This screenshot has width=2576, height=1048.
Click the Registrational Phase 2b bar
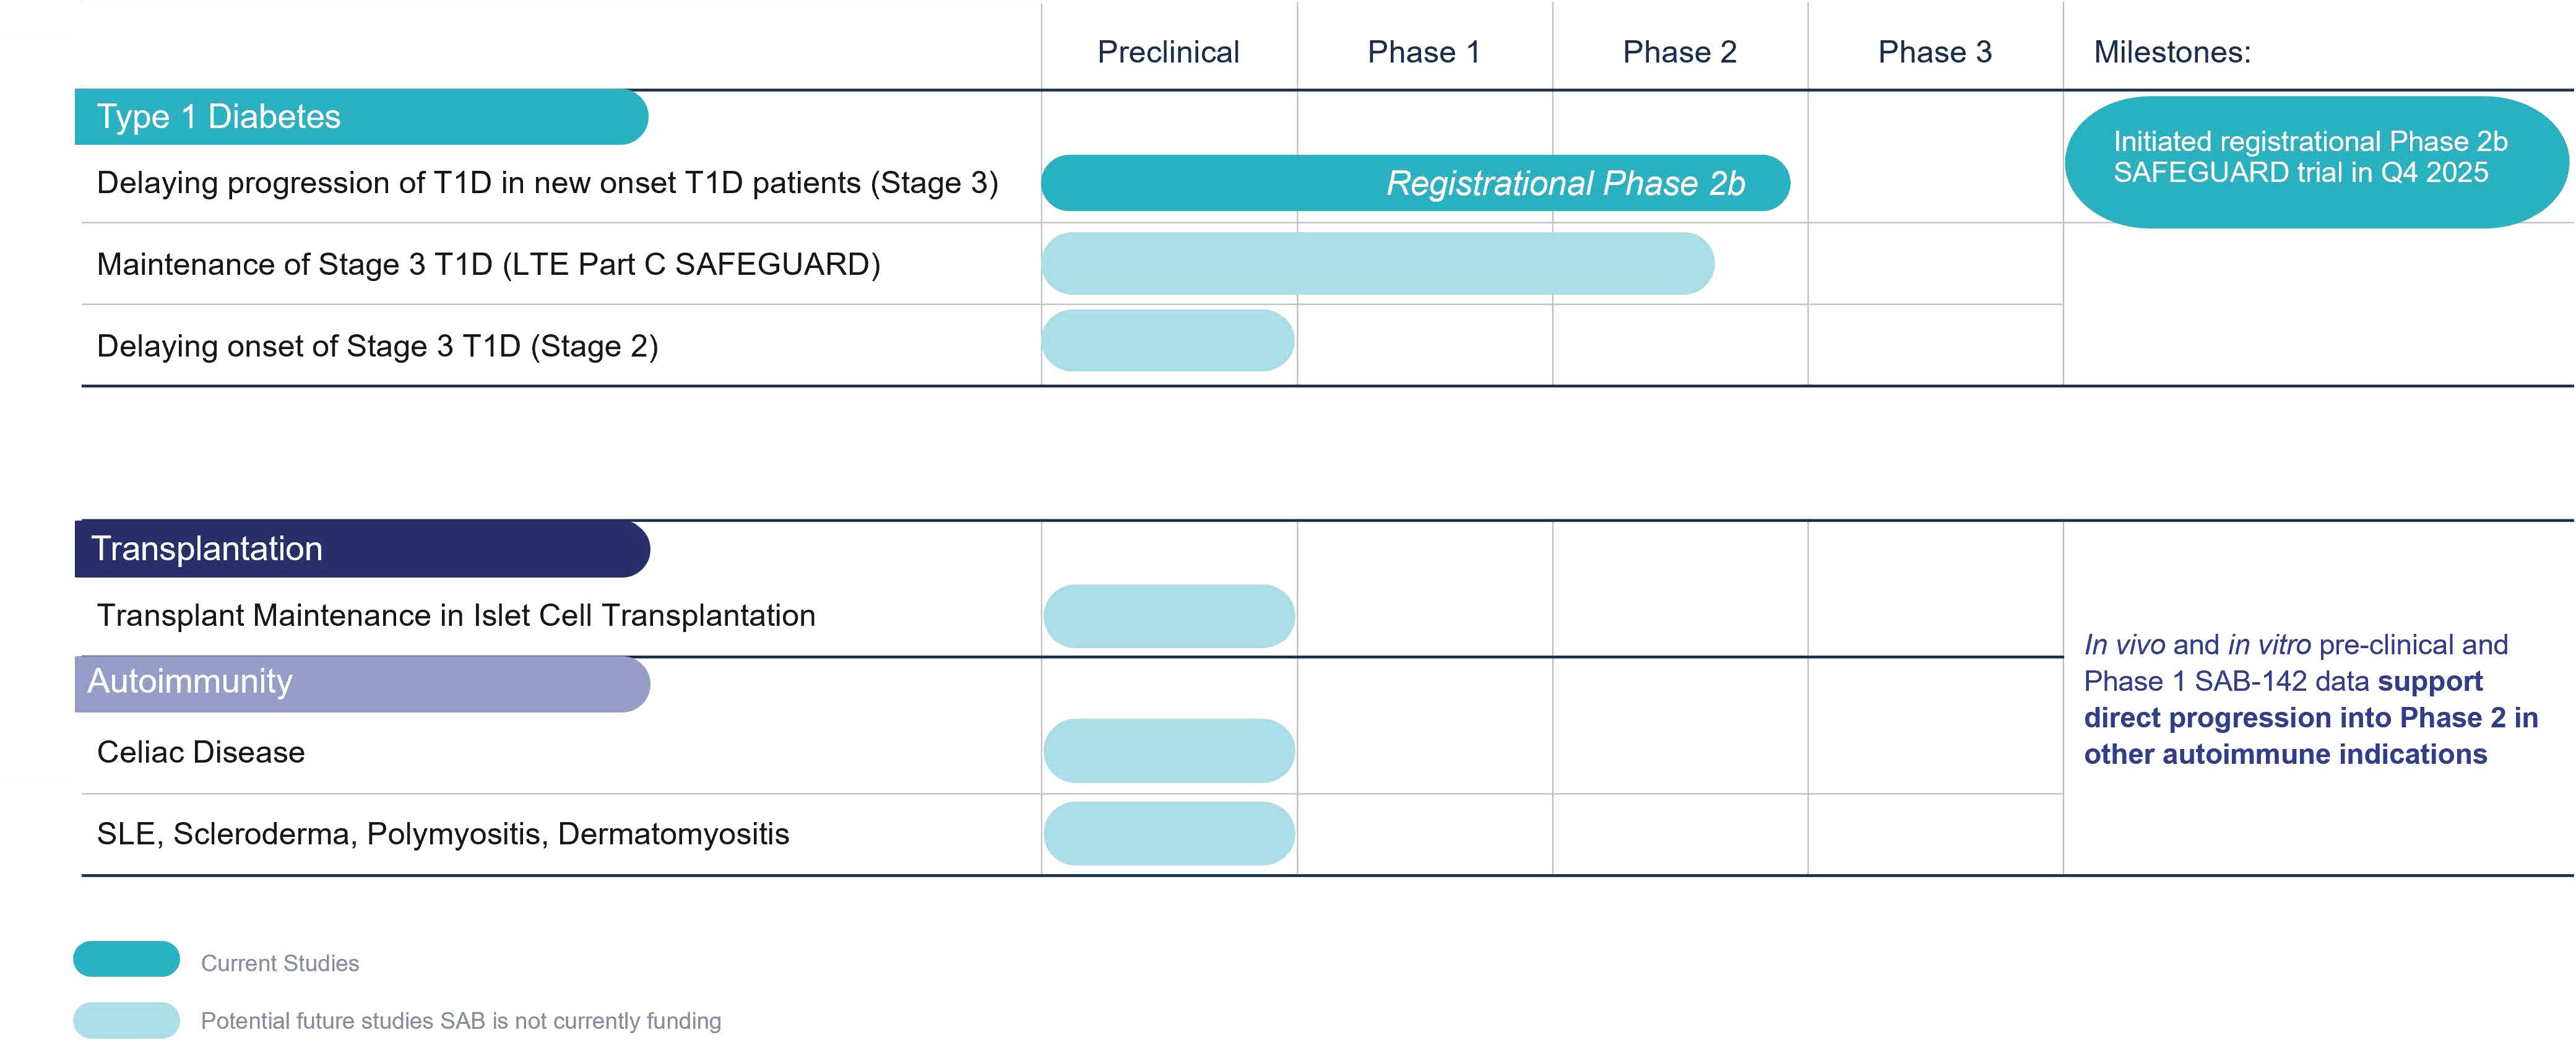click(x=1414, y=183)
